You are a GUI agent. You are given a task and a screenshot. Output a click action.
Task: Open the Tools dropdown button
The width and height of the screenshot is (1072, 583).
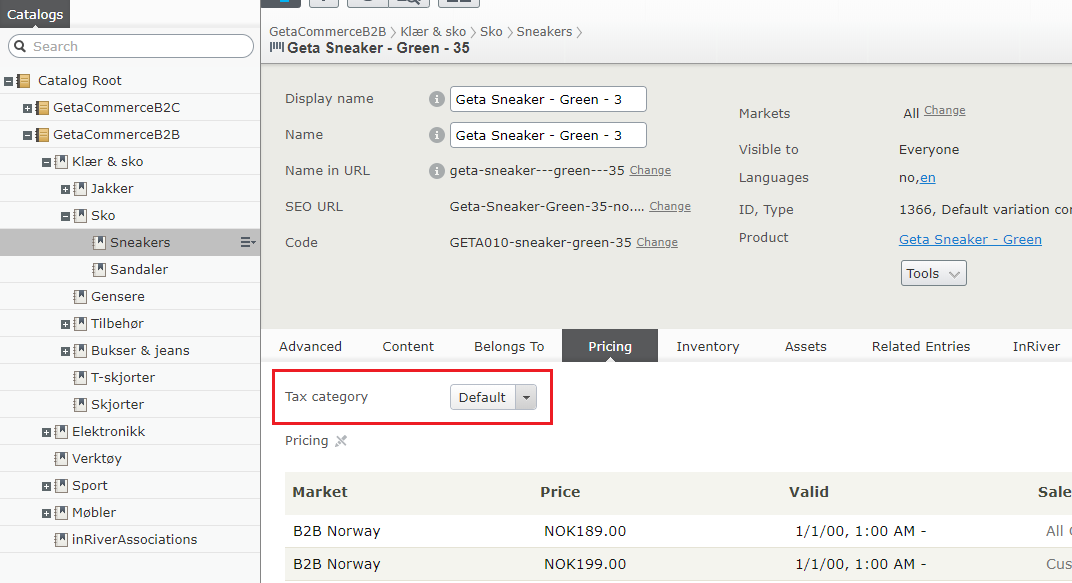pyautogui.click(x=933, y=273)
